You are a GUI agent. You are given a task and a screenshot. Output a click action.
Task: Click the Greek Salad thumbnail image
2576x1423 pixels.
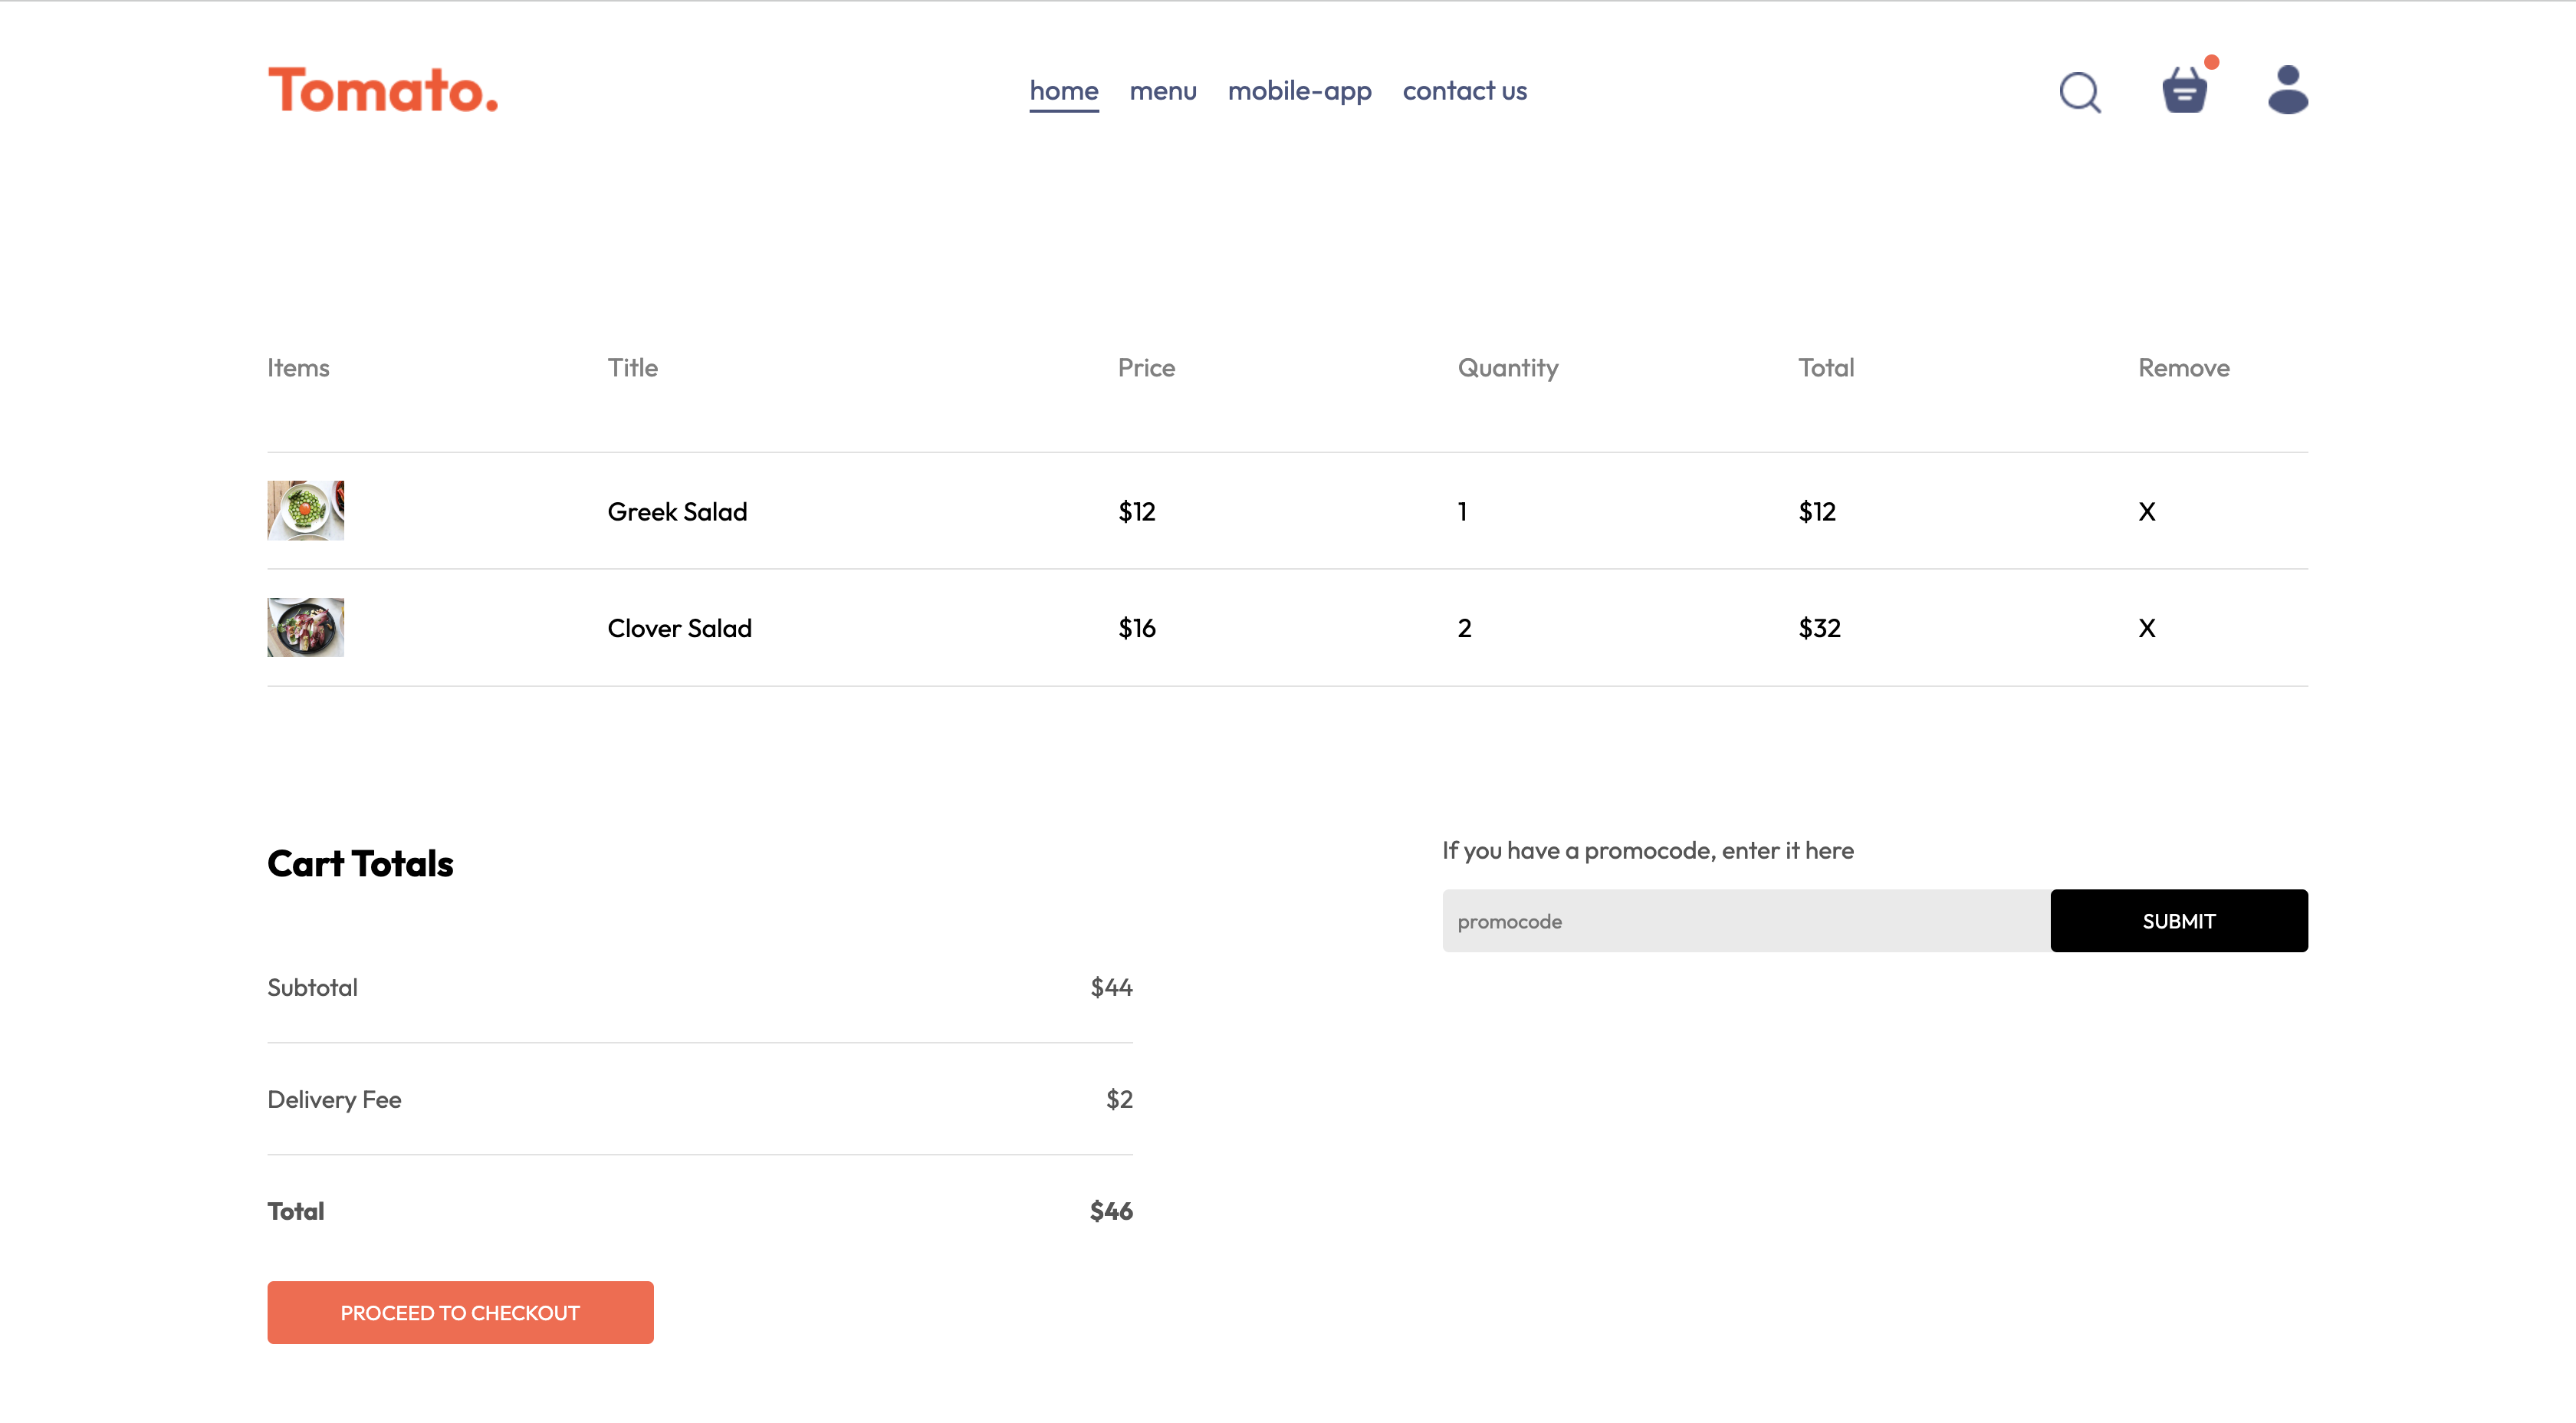(x=306, y=510)
